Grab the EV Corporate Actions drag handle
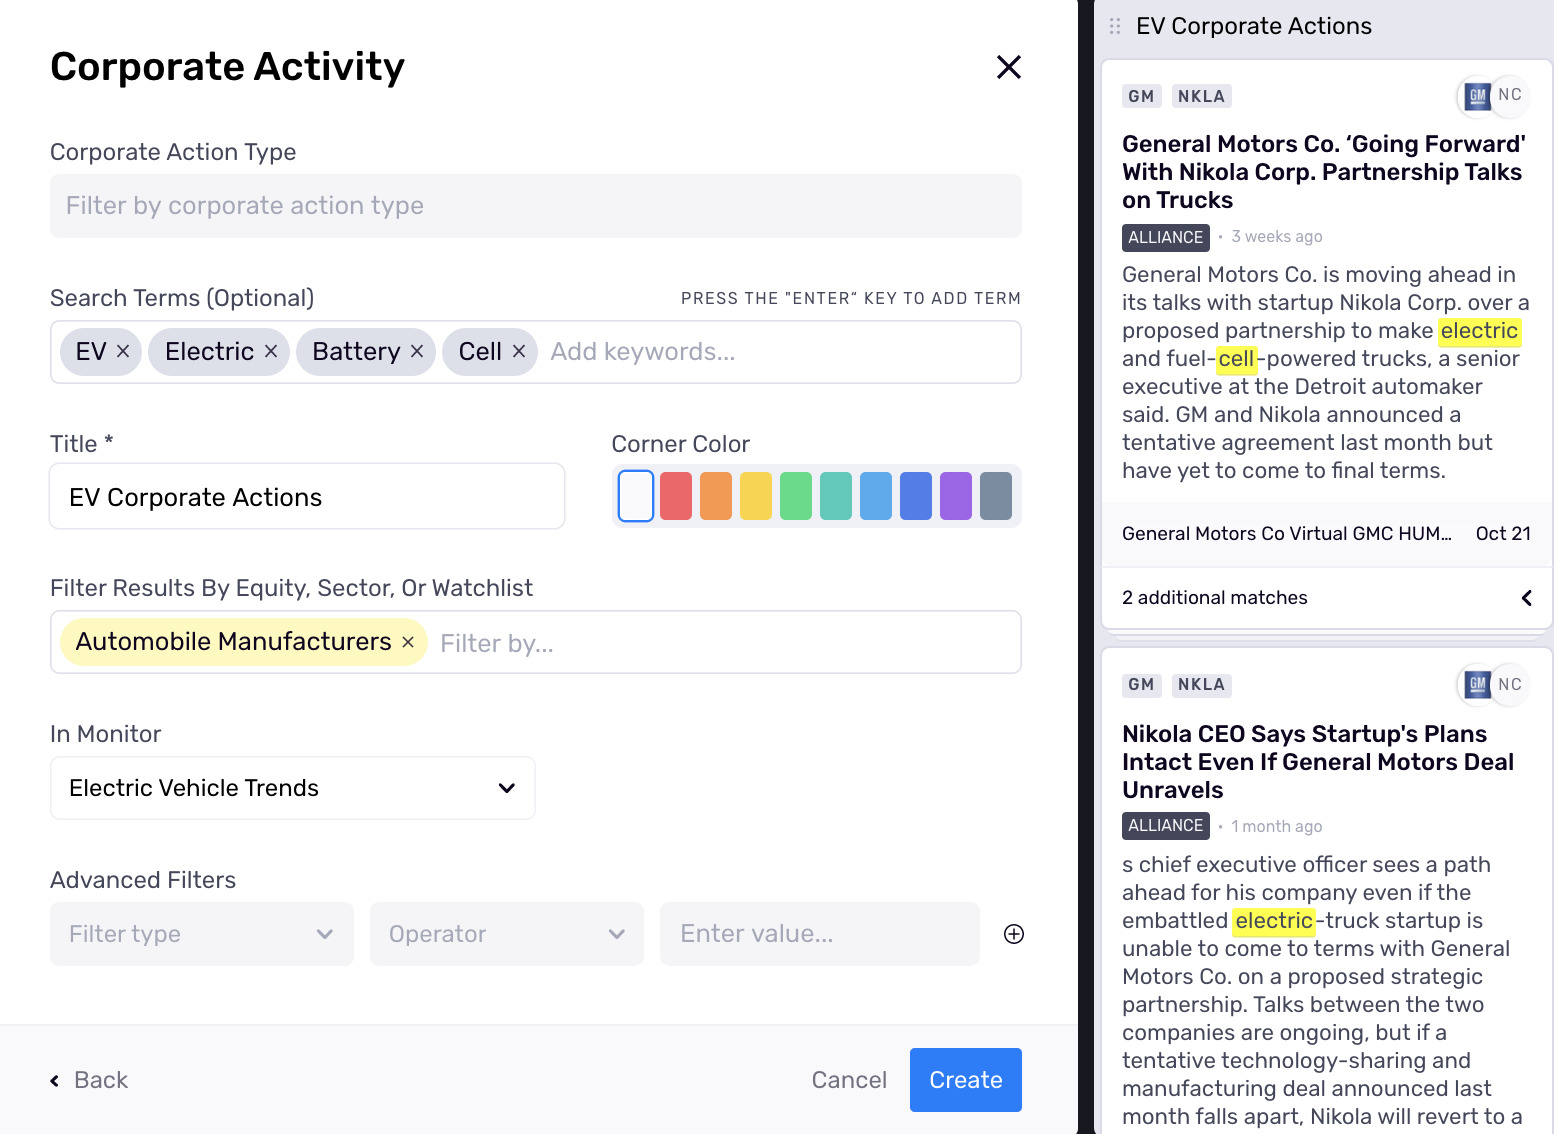Screen dimensions: 1554x1134 click(x=1115, y=26)
